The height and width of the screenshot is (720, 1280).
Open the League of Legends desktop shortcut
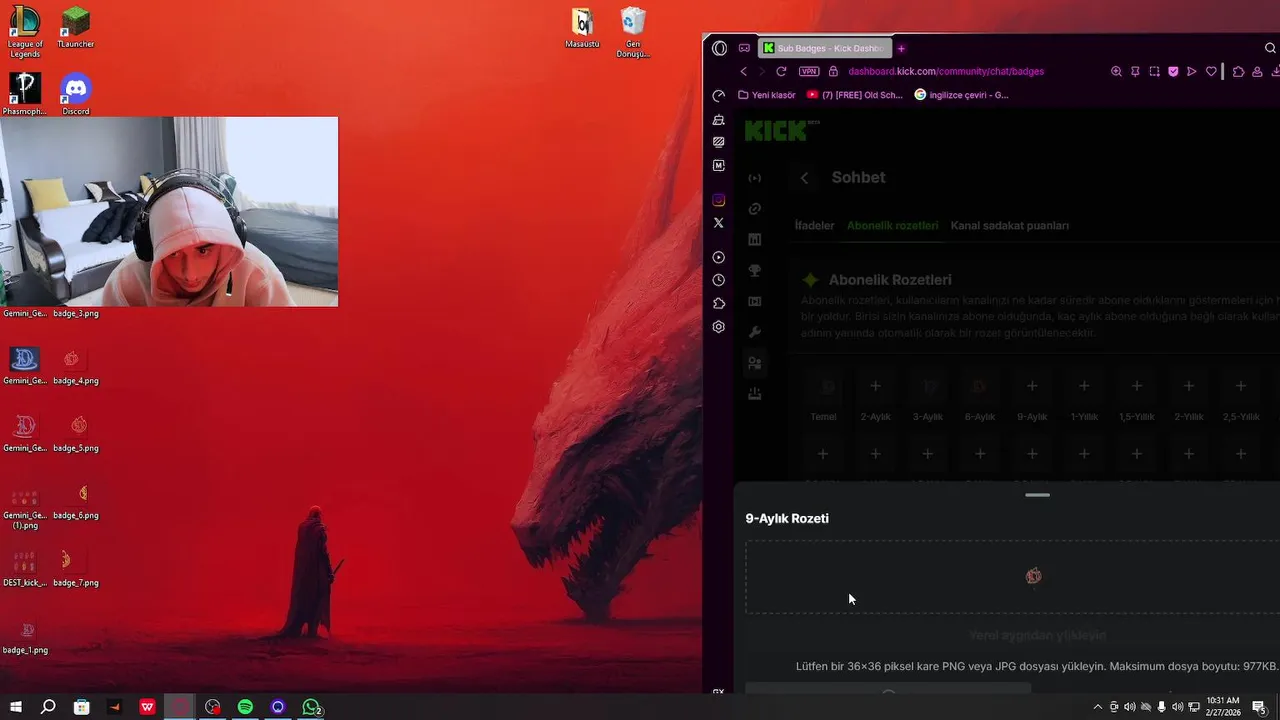click(25, 32)
